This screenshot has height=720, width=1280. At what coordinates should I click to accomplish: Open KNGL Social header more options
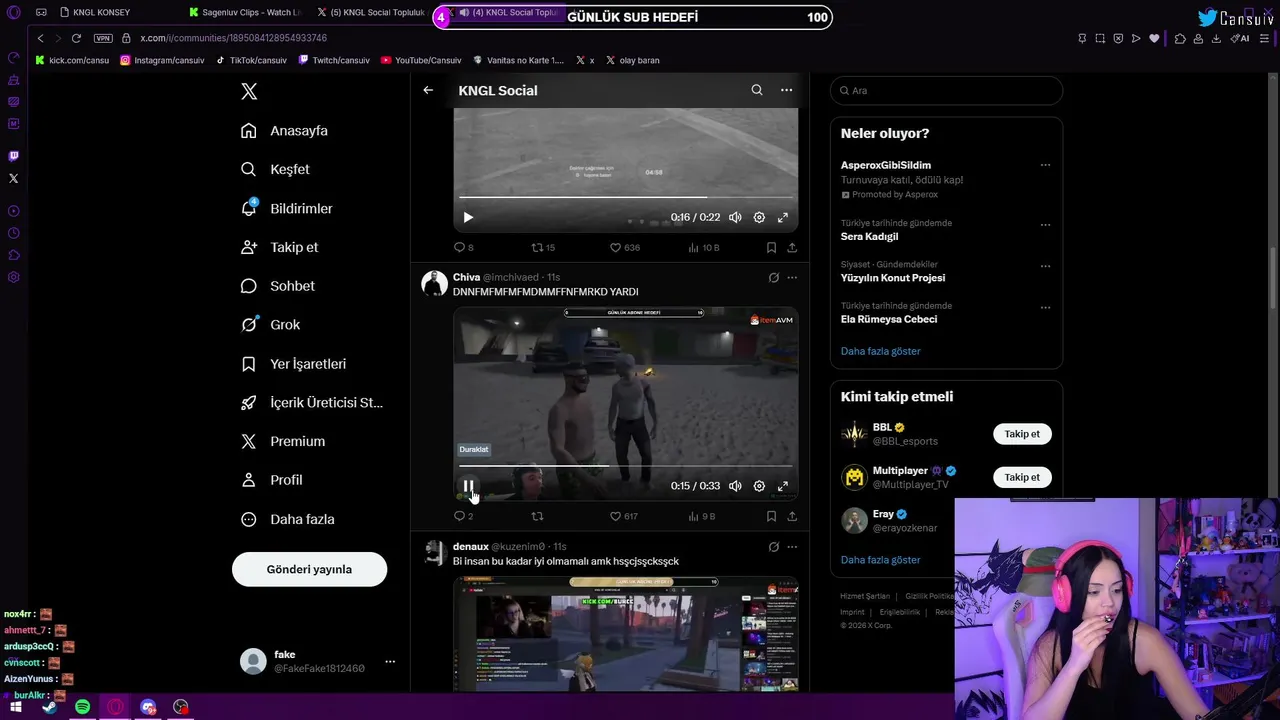click(x=786, y=90)
